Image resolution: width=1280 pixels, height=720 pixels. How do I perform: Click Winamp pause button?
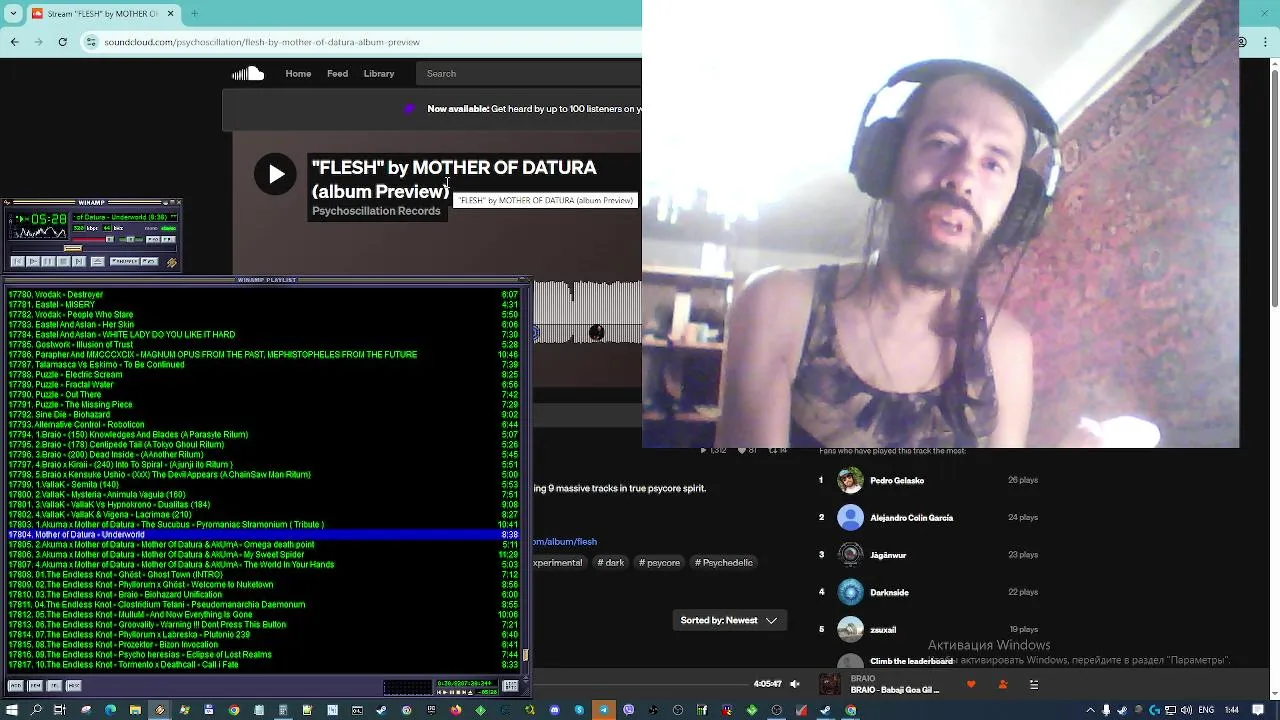tap(48, 262)
